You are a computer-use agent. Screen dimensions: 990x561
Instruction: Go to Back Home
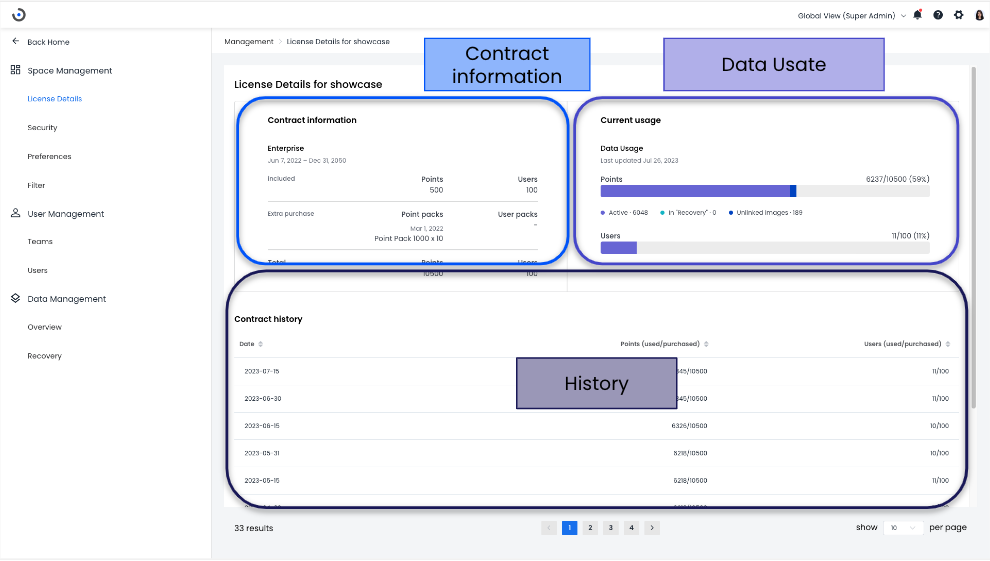[x=48, y=42]
